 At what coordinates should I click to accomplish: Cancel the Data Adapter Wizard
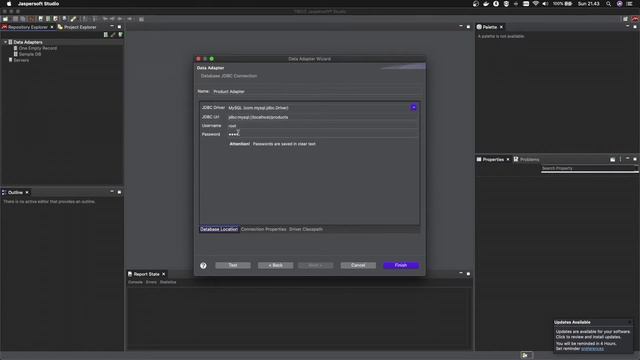coord(358,265)
